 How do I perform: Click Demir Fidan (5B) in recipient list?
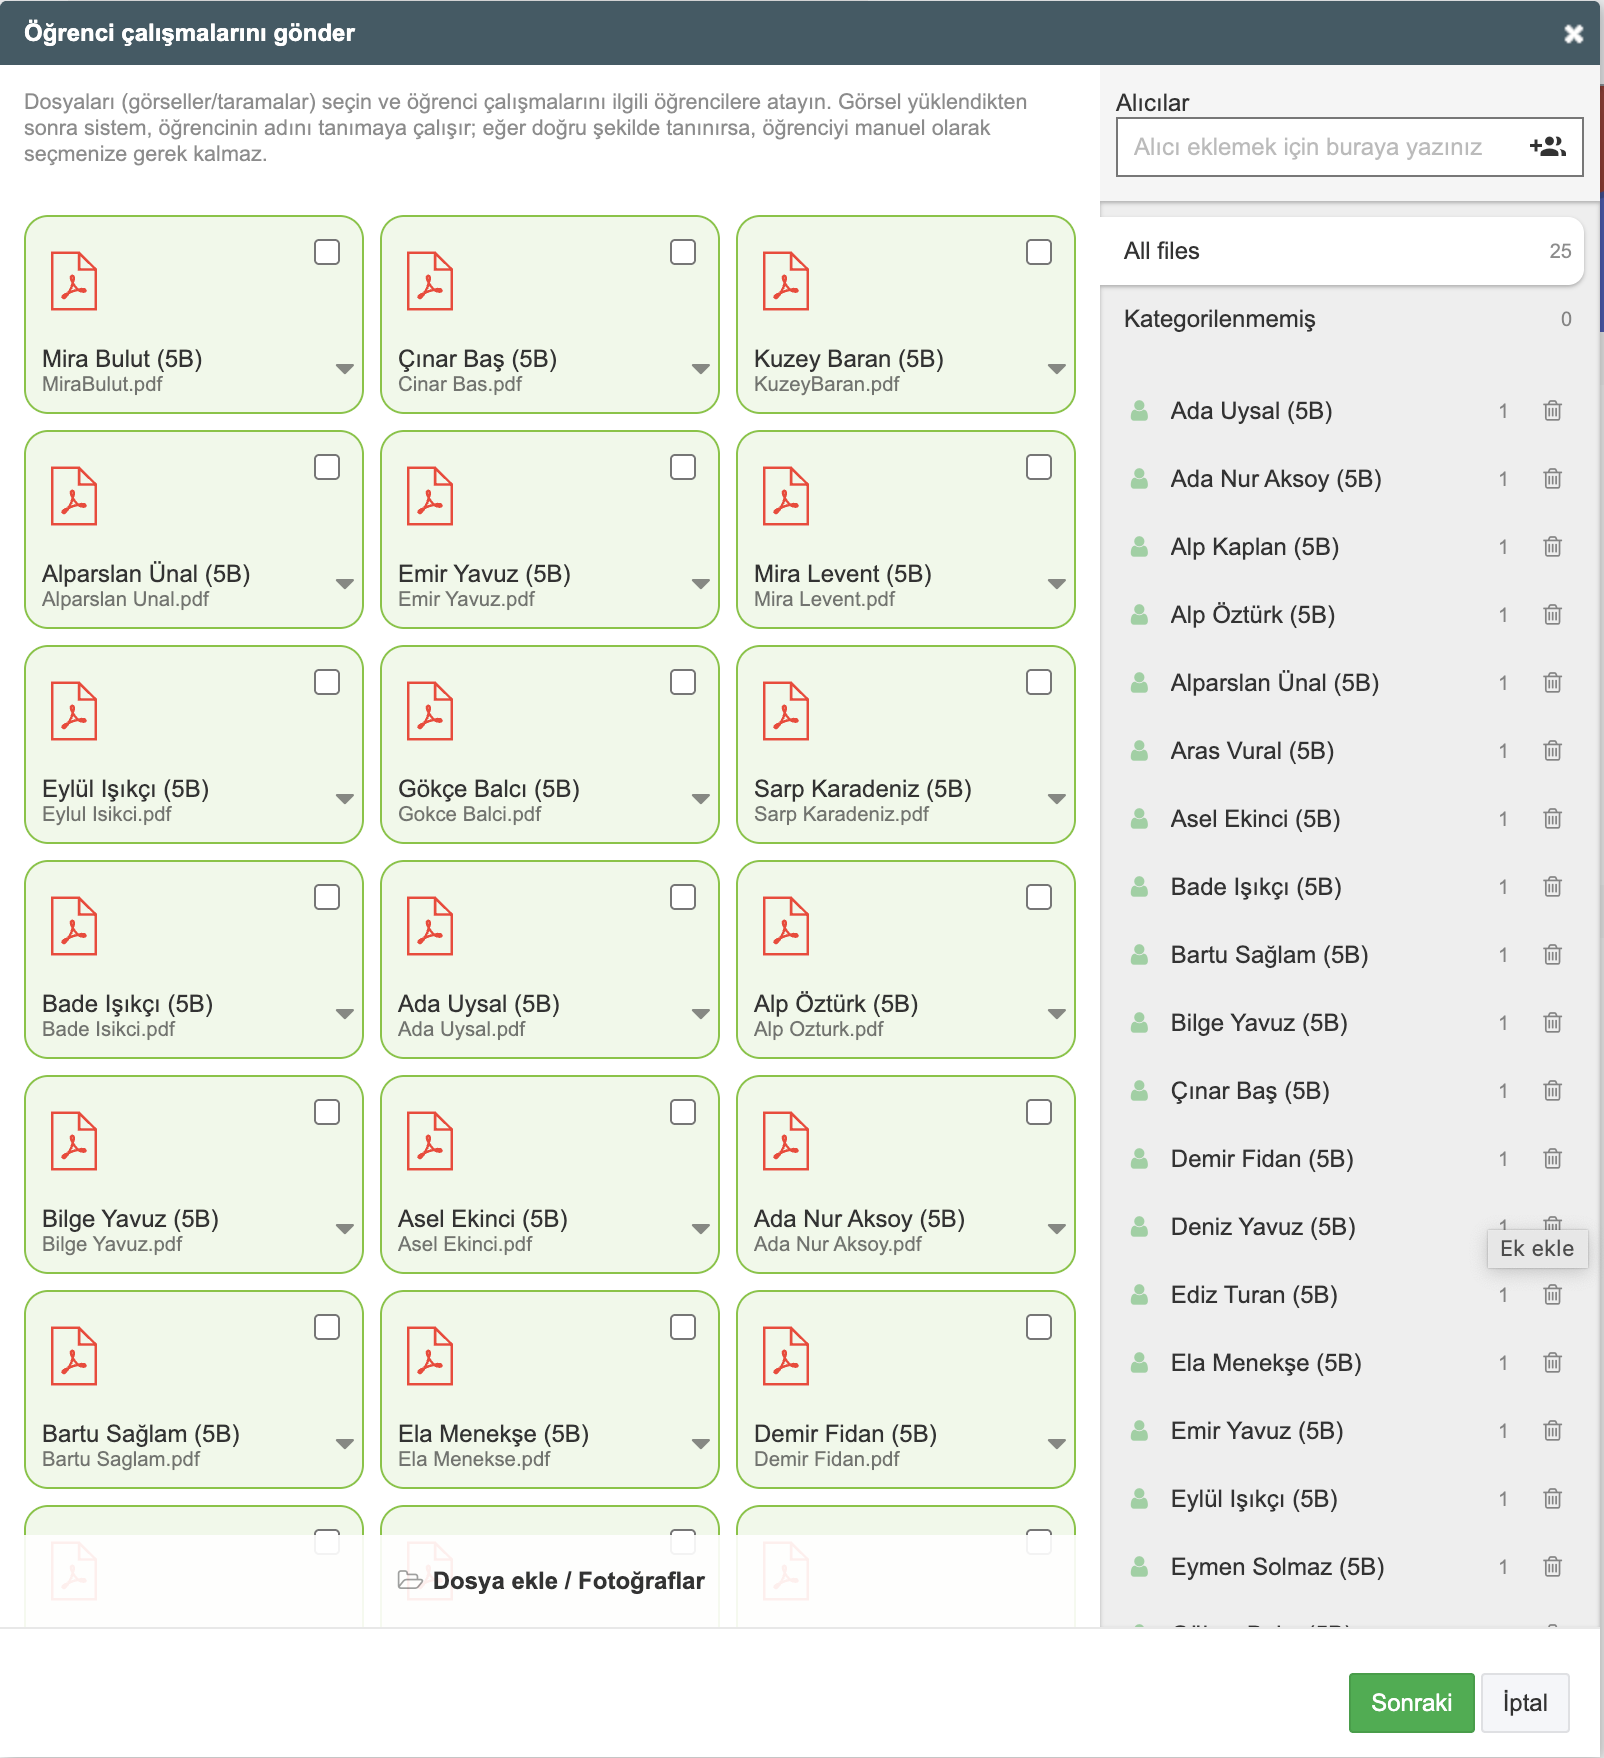(1262, 1159)
